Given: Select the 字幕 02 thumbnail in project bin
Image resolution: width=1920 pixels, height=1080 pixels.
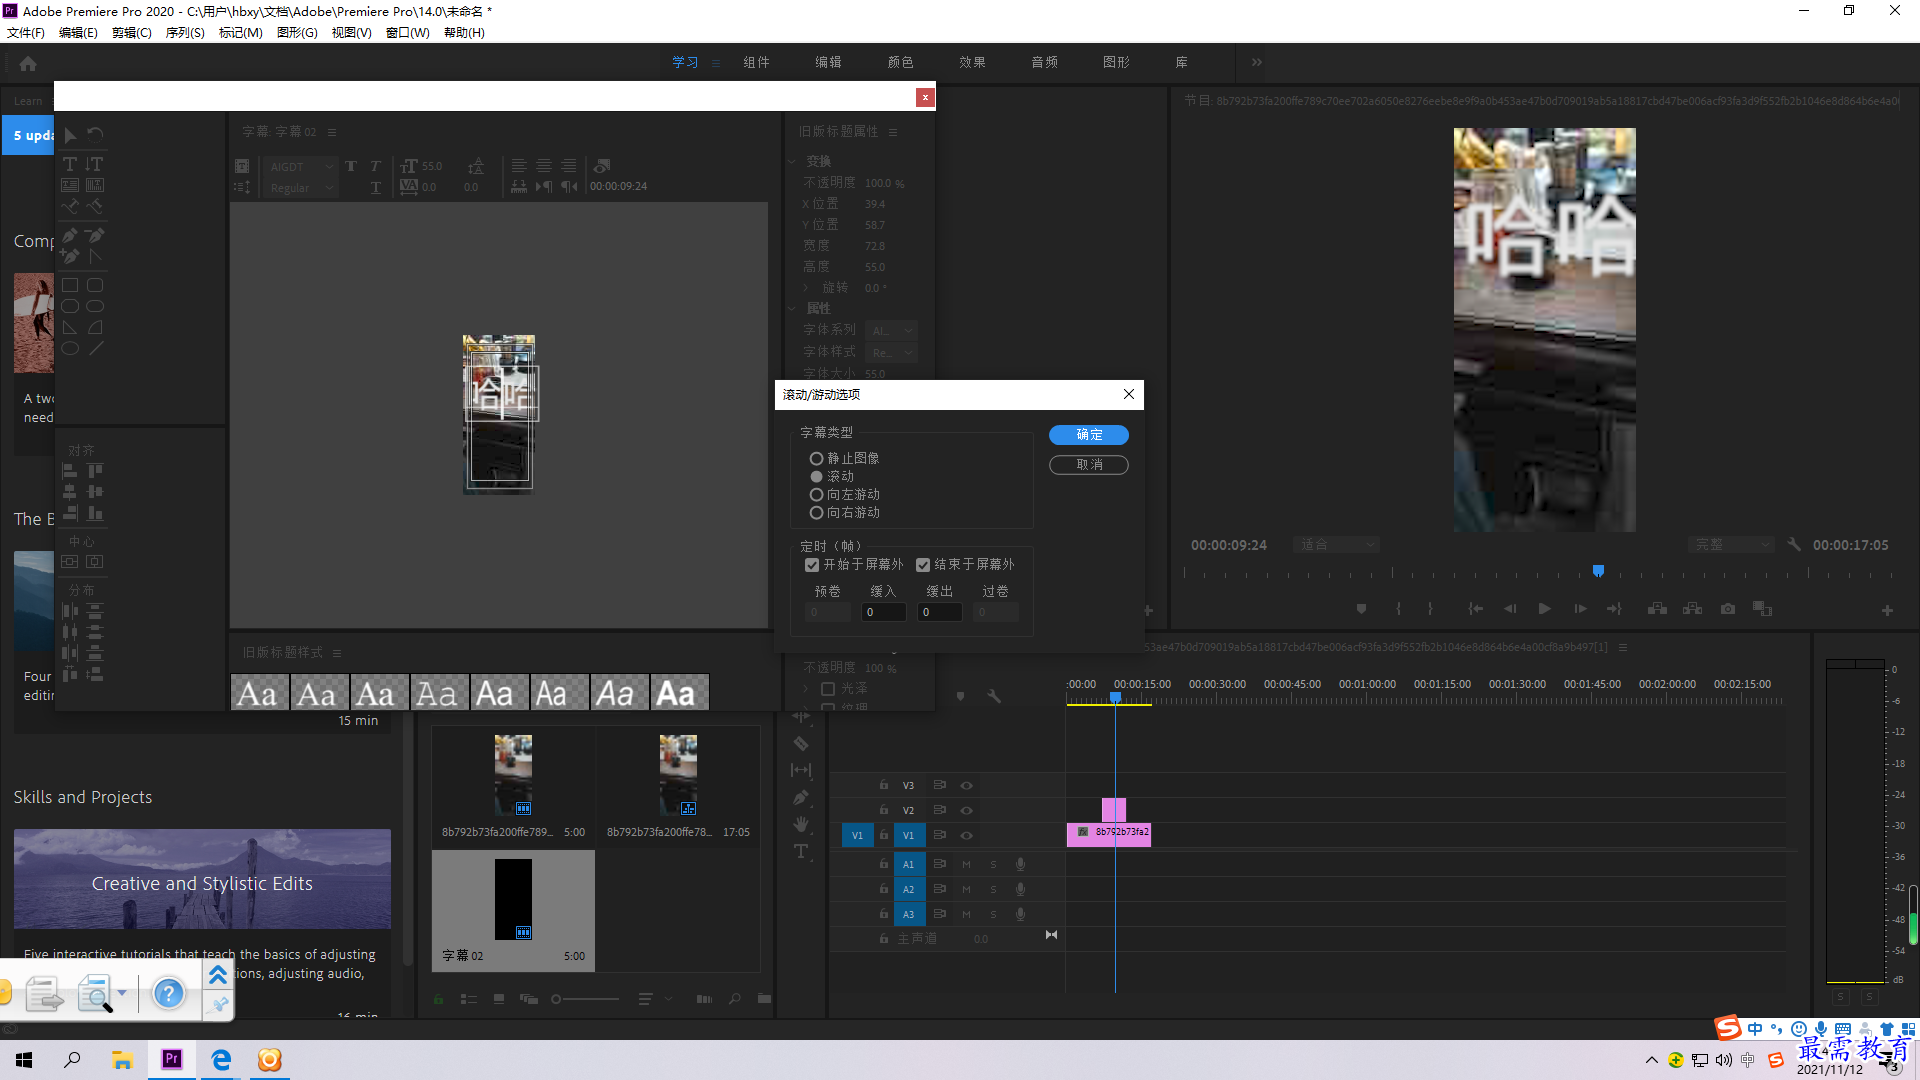Looking at the screenshot, I should (x=513, y=900).
